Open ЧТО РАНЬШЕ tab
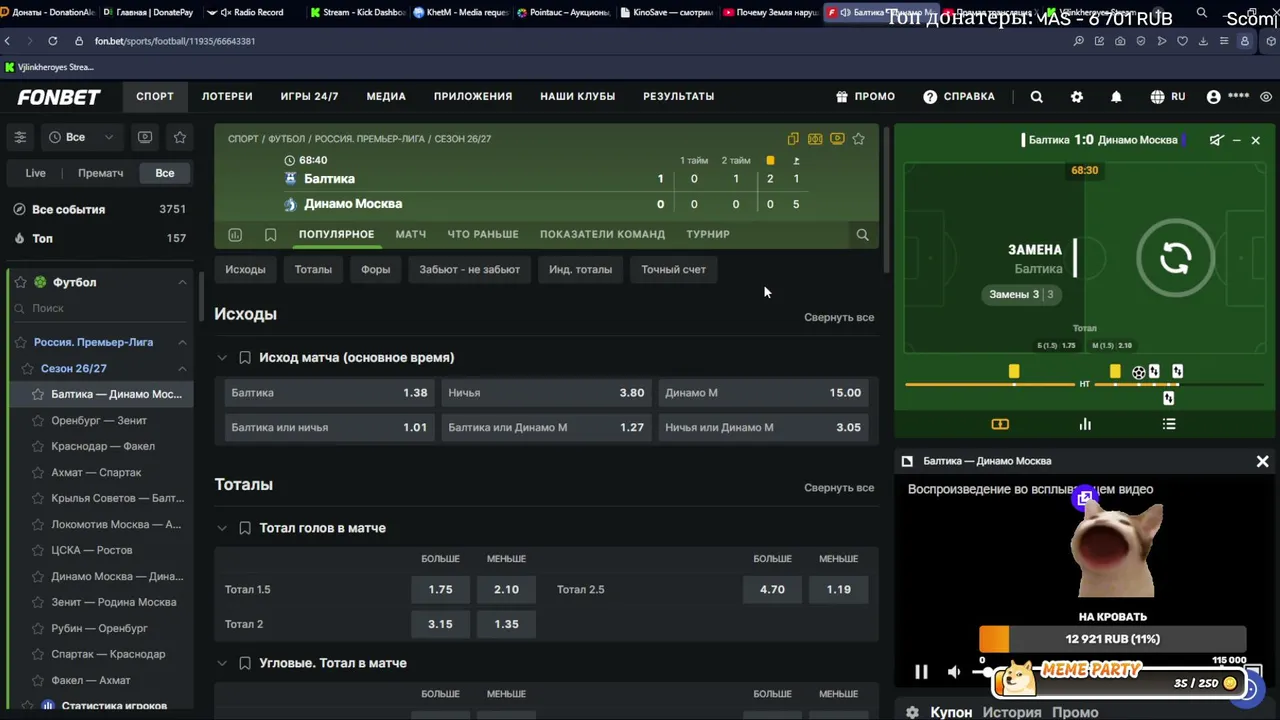This screenshot has width=1280, height=720. coord(483,234)
